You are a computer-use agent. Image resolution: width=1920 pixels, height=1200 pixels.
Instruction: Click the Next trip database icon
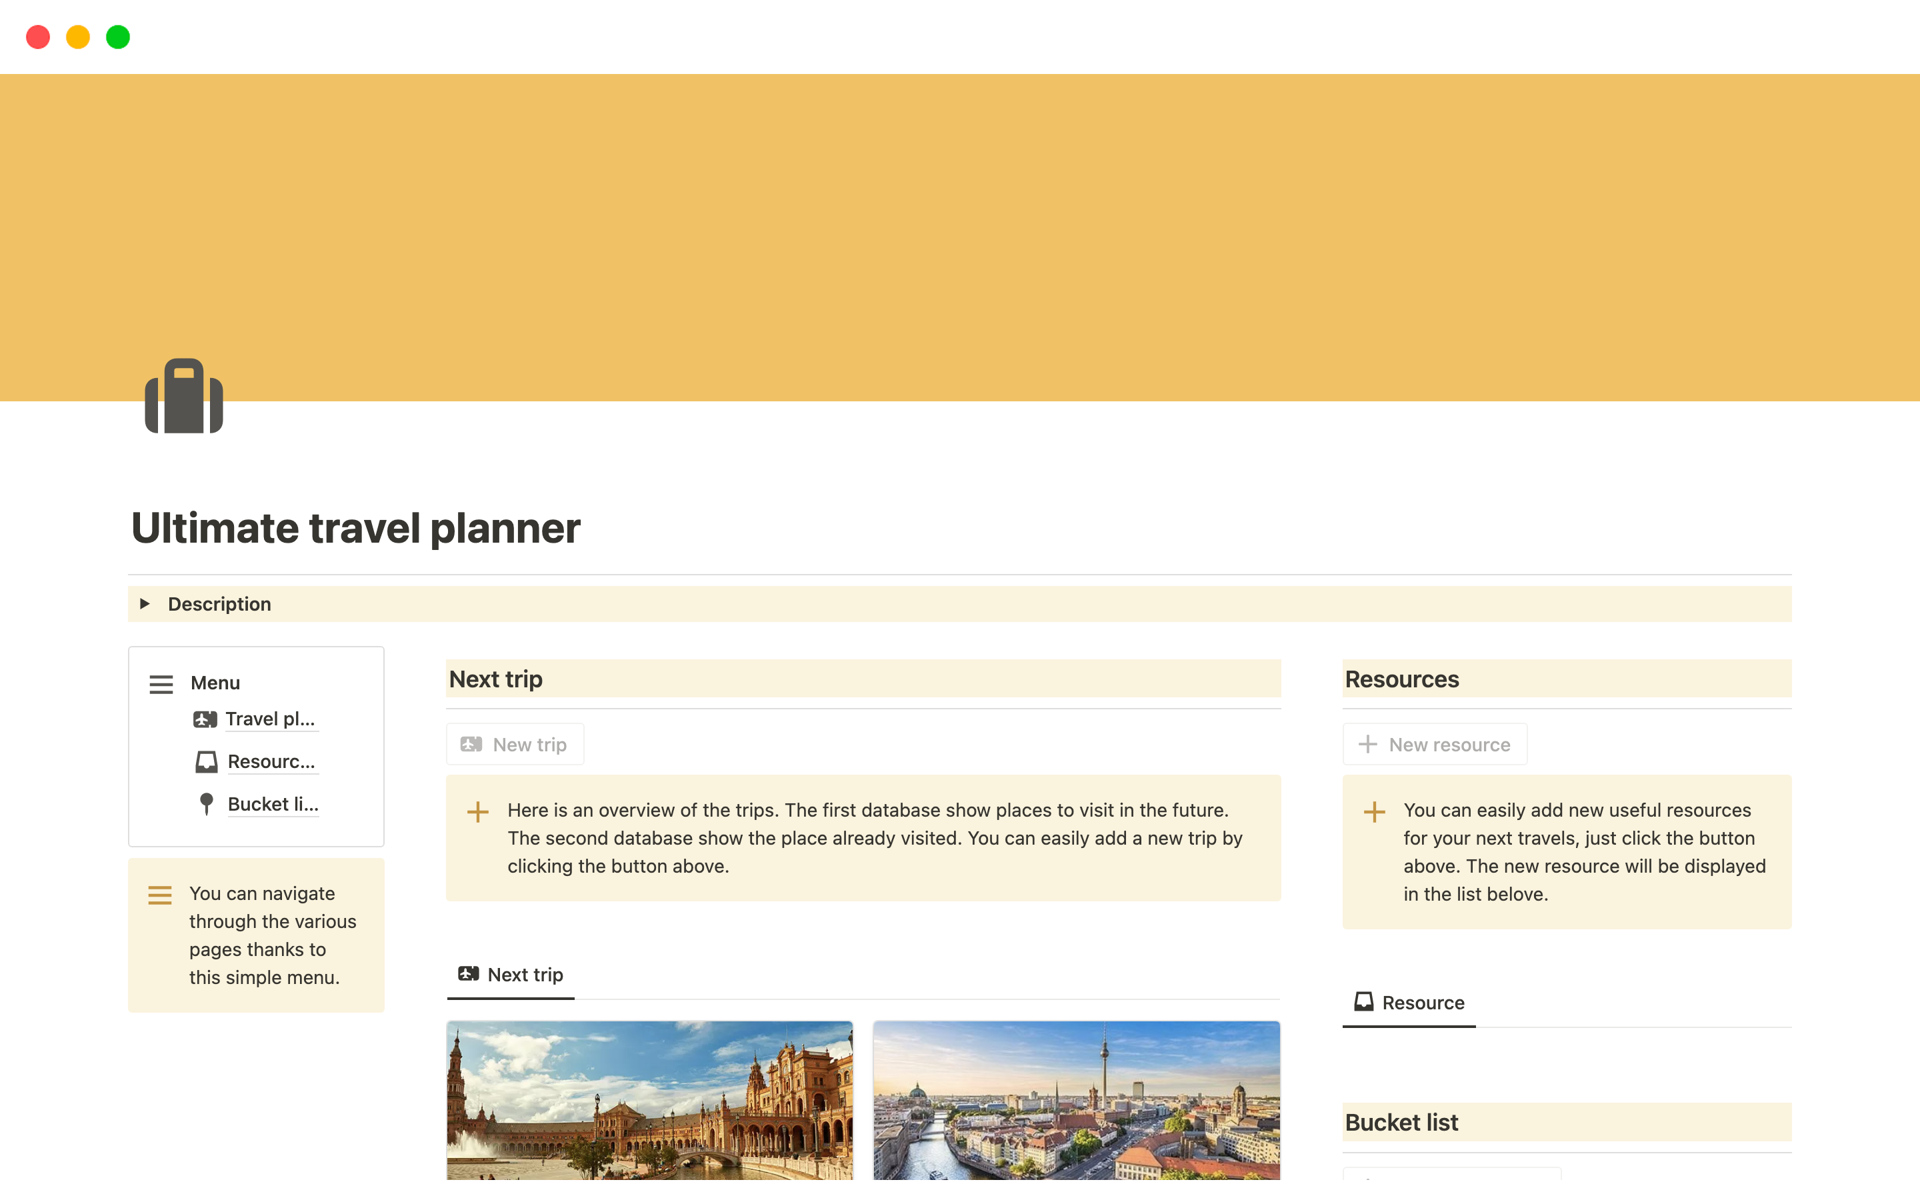point(470,975)
